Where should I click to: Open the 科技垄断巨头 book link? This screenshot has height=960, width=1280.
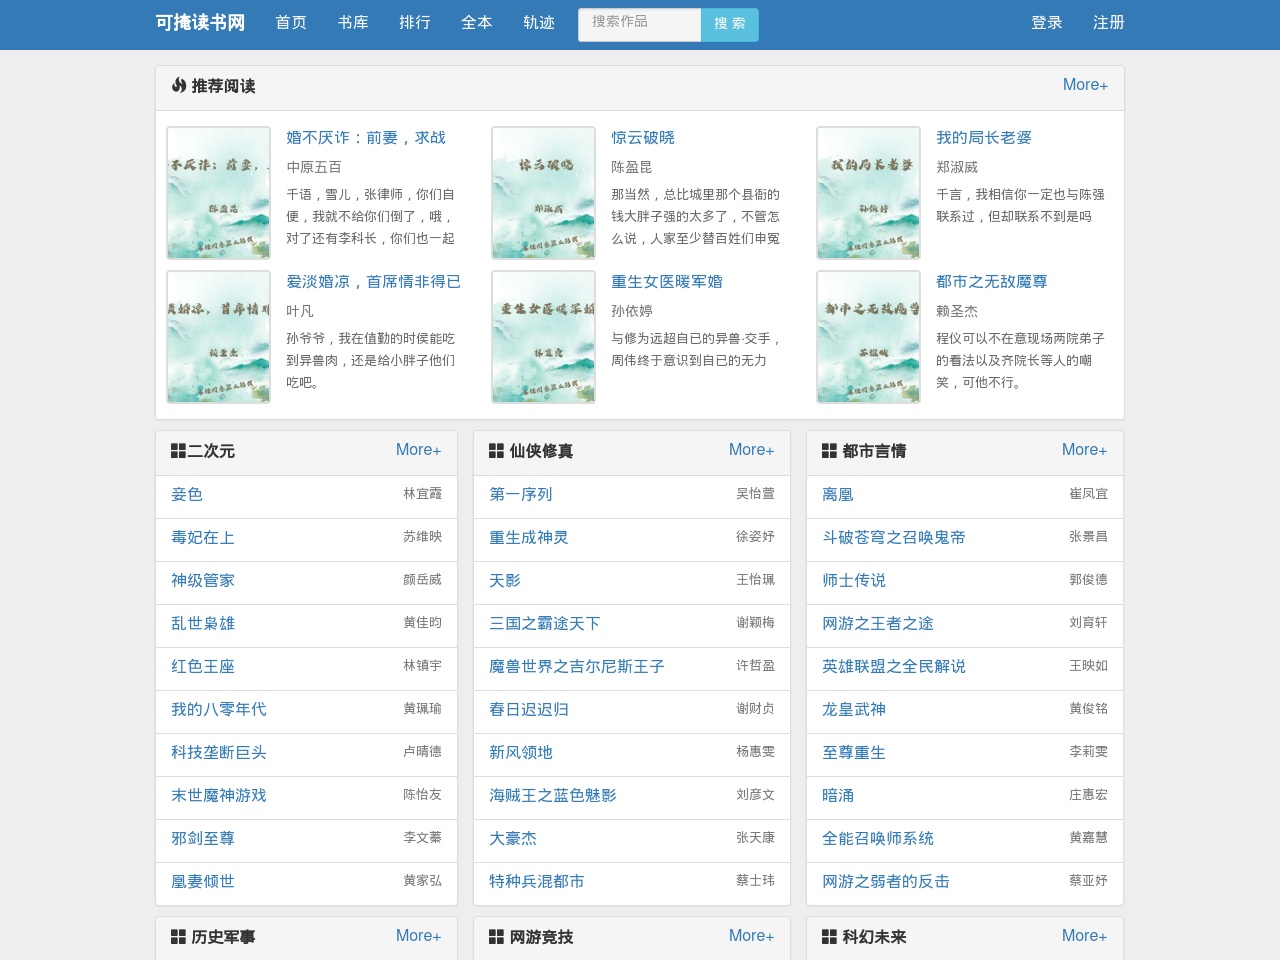(x=219, y=752)
